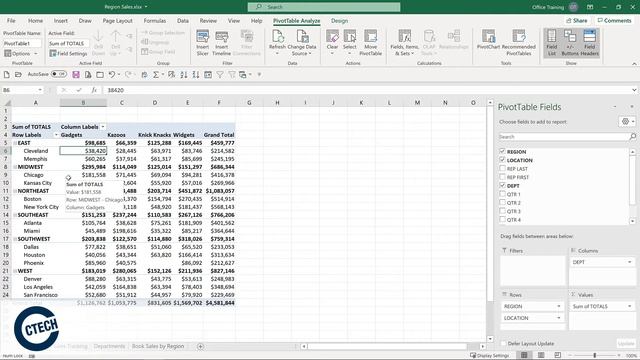
Task: Check the REP FIRST field
Action: [x=502, y=177]
